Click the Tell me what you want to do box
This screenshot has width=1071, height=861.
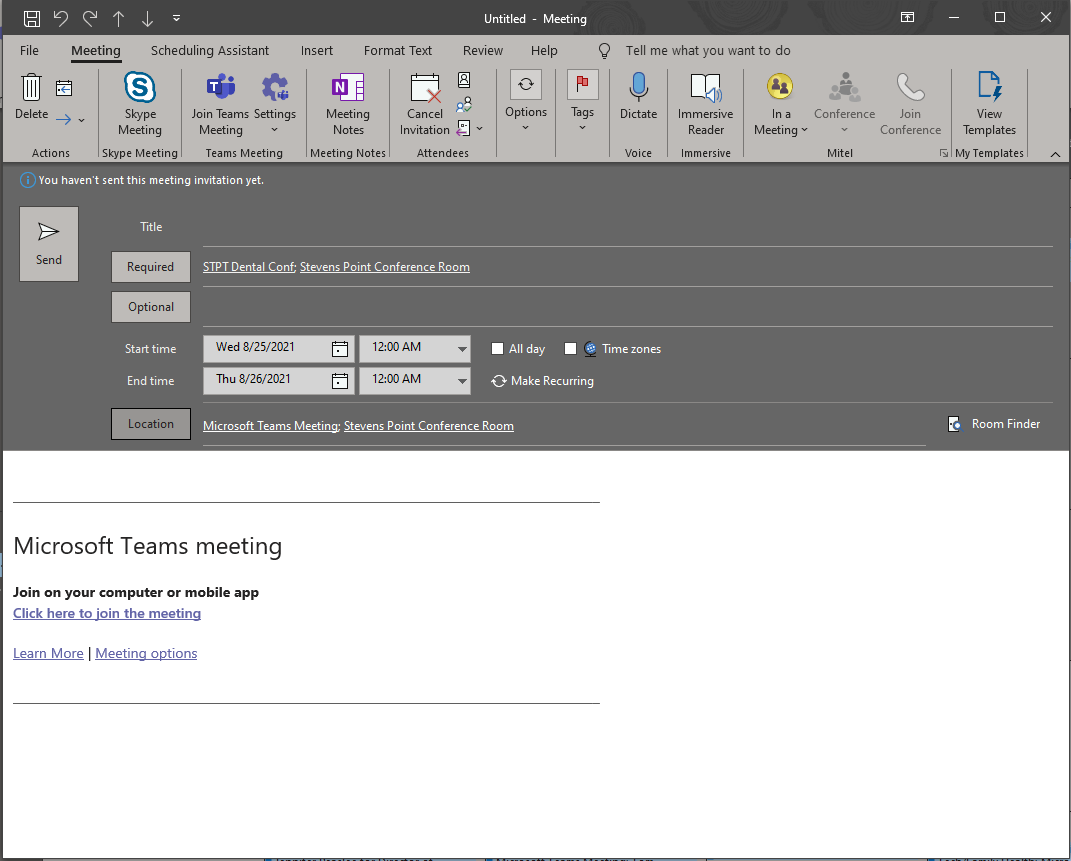(708, 51)
